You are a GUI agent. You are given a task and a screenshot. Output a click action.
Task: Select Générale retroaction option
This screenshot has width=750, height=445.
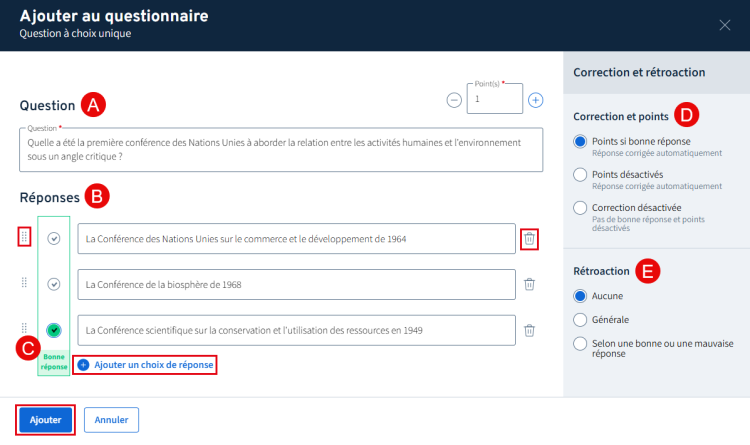(580, 320)
